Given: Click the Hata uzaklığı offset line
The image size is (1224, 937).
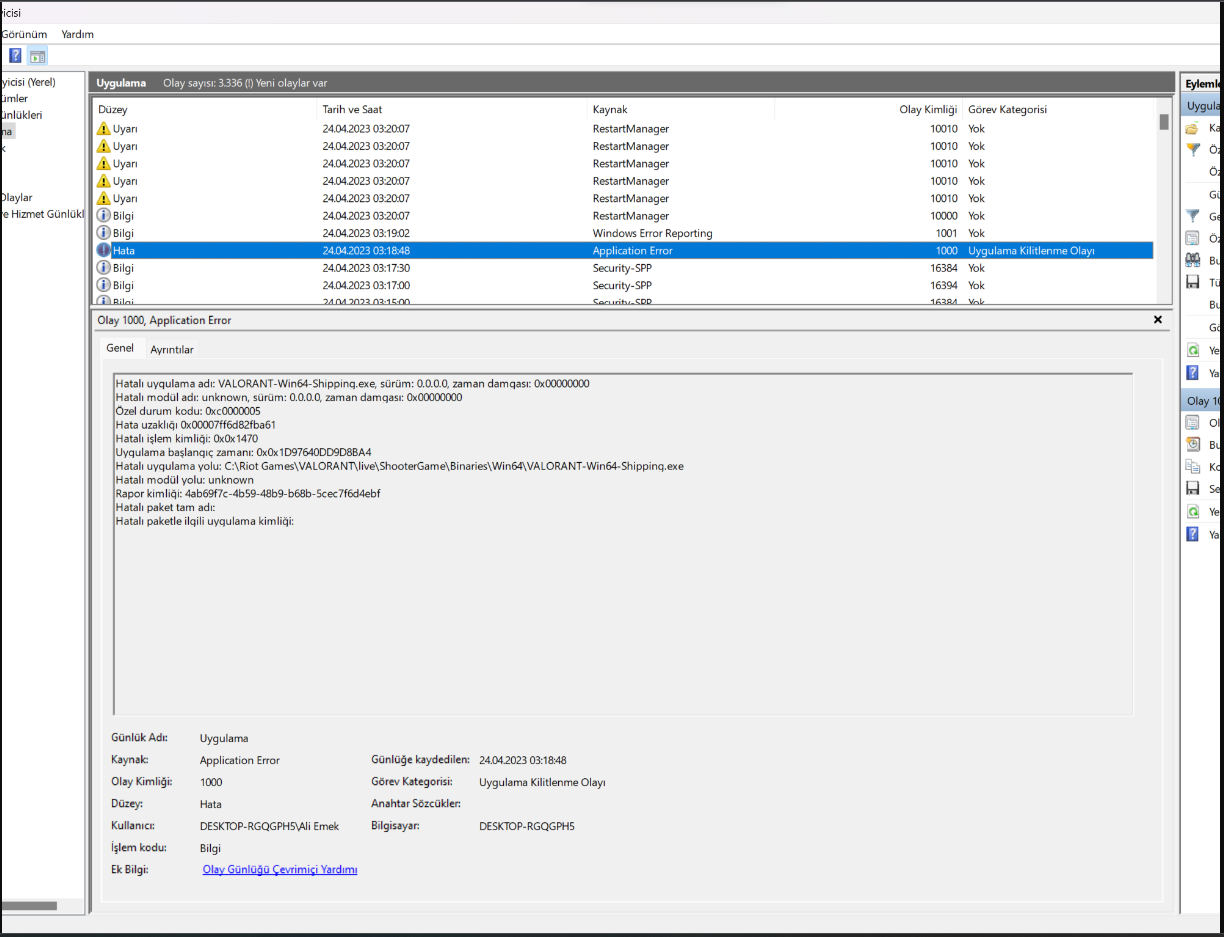Looking at the screenshot, I should click(x=196, y=425).
